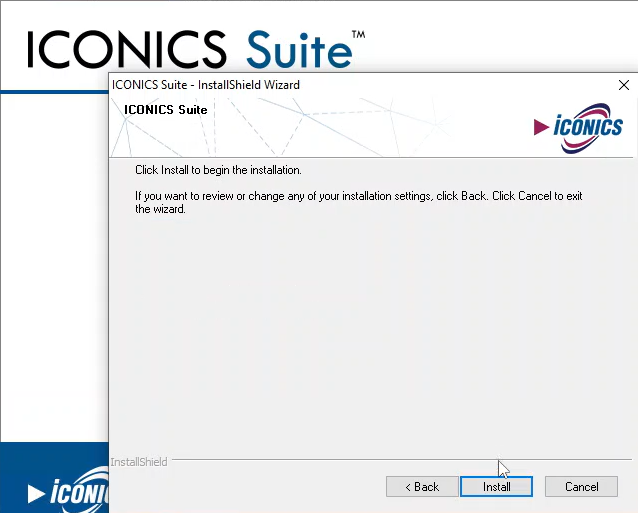Click the ICONICS logo in dialog header
This screenshot has height=513, width=638.
click(578, 126)
